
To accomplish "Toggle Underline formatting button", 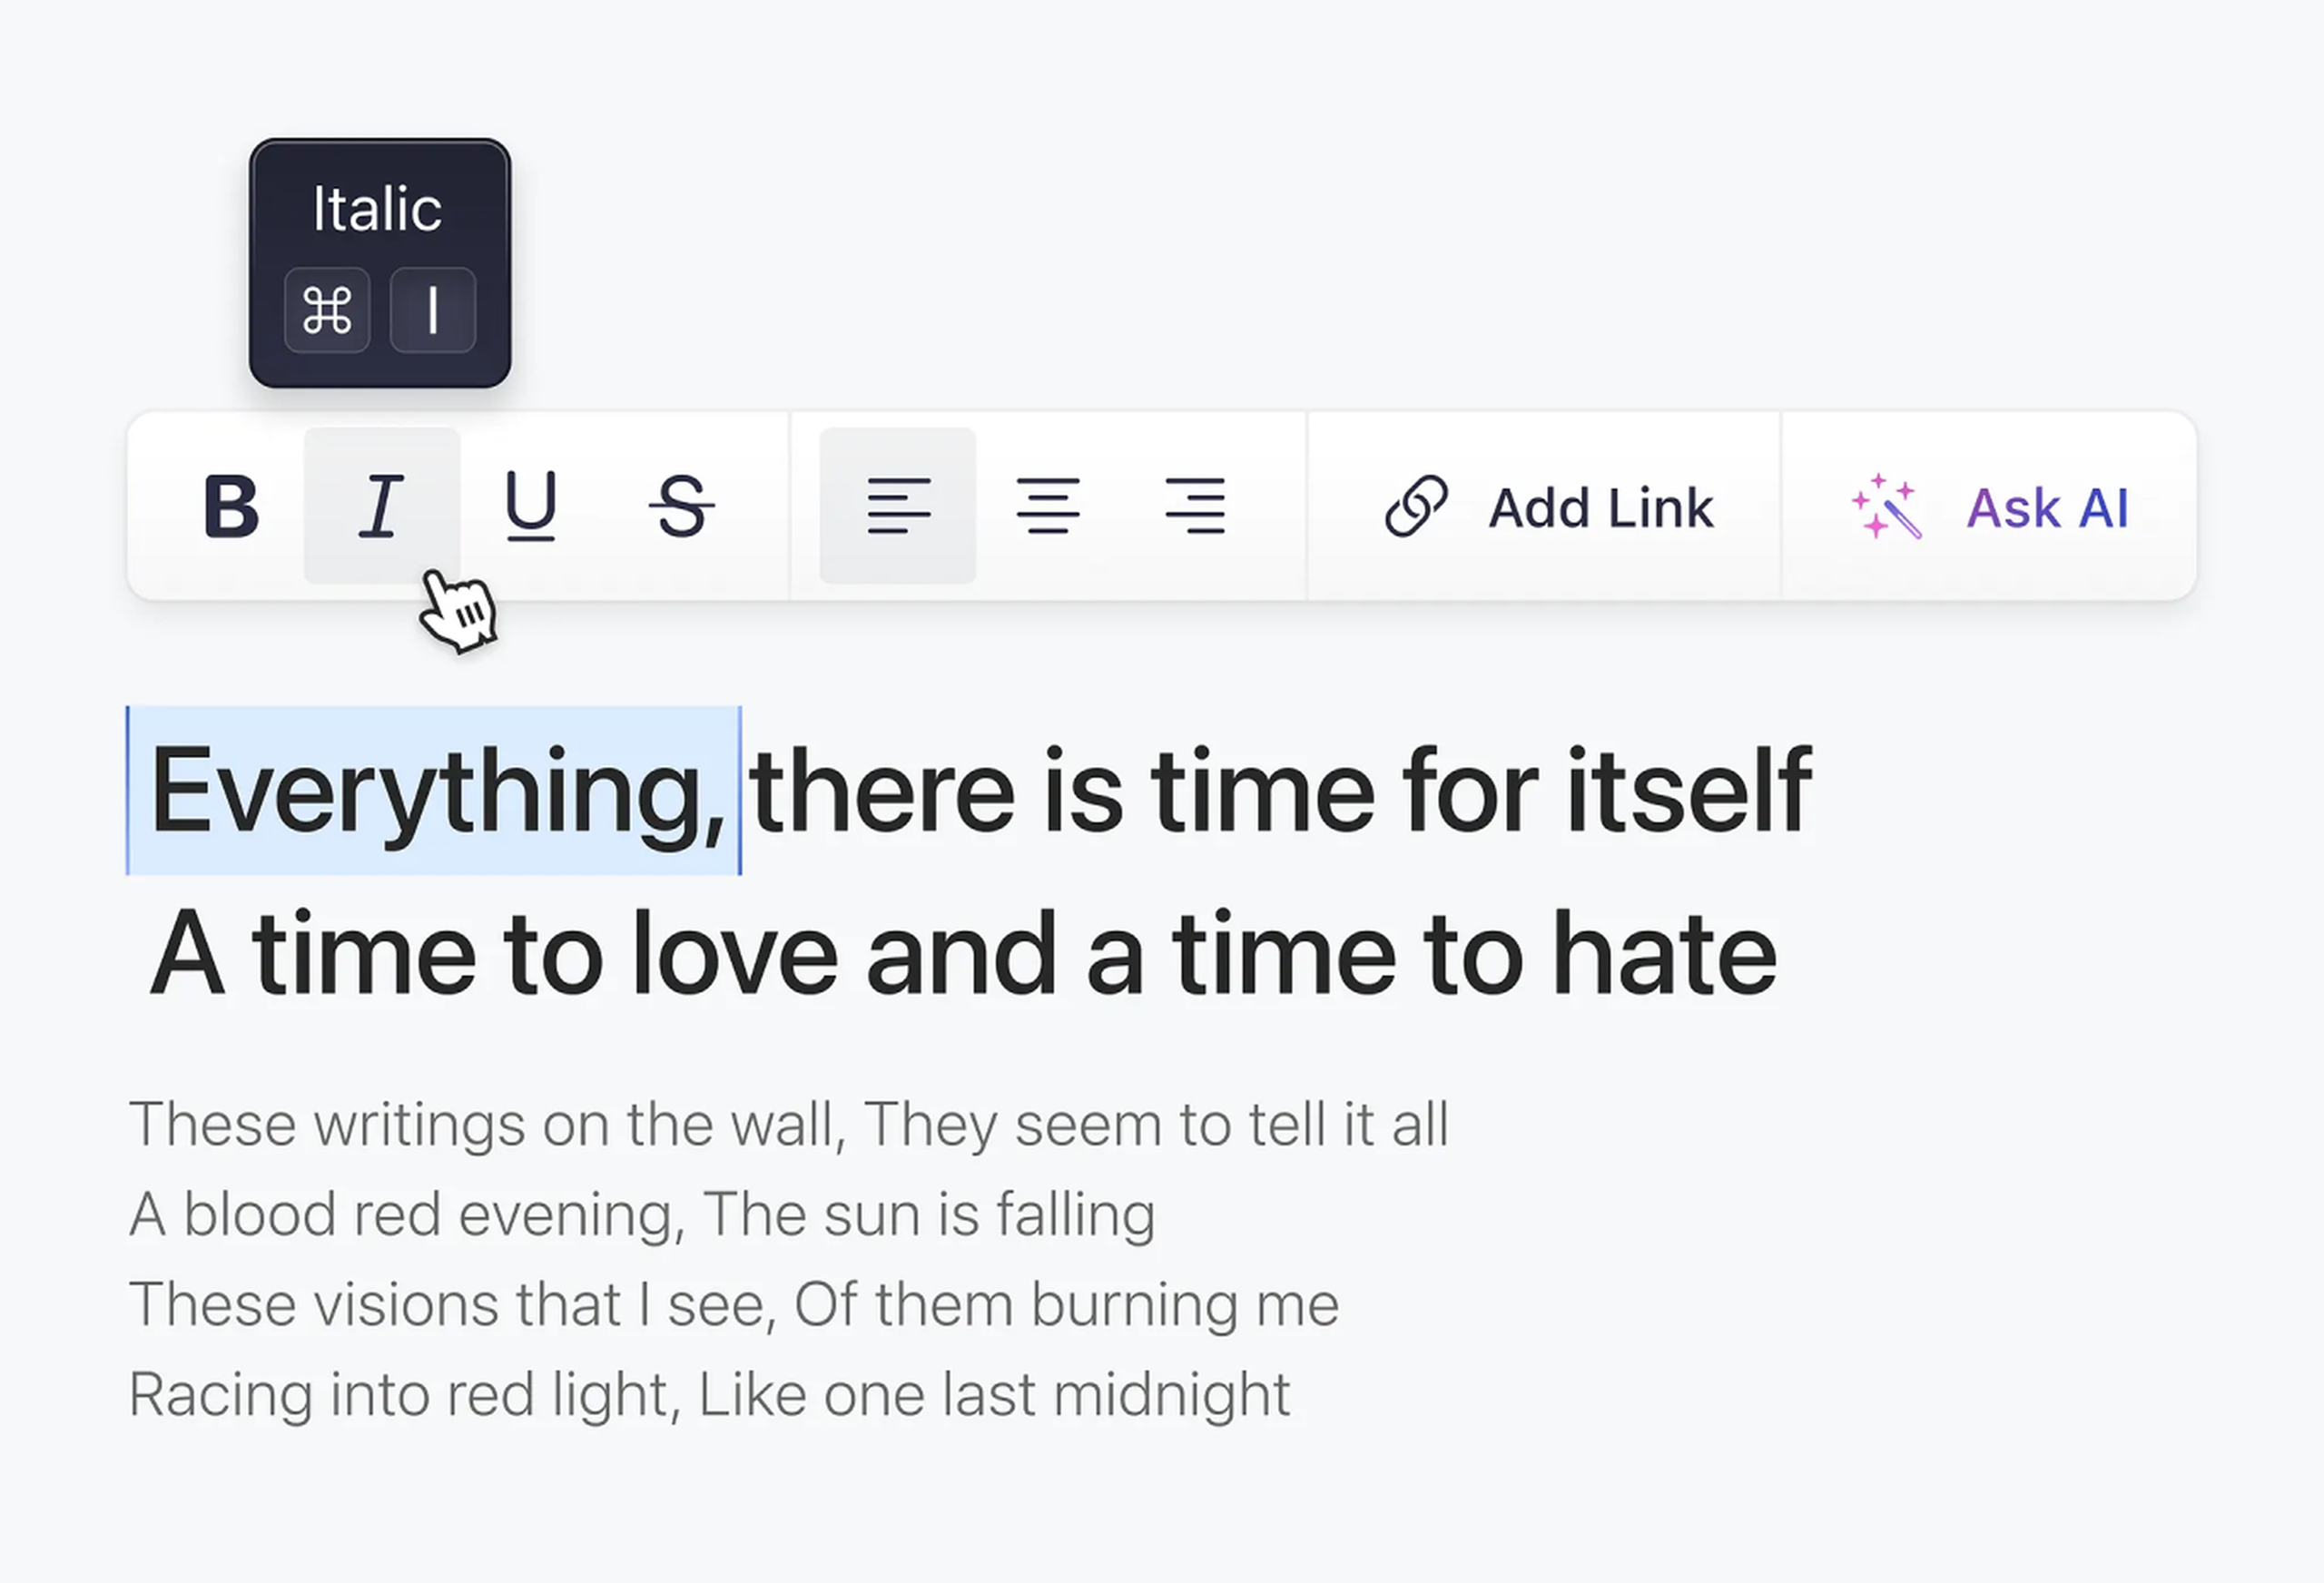I will tap(531, 506).
